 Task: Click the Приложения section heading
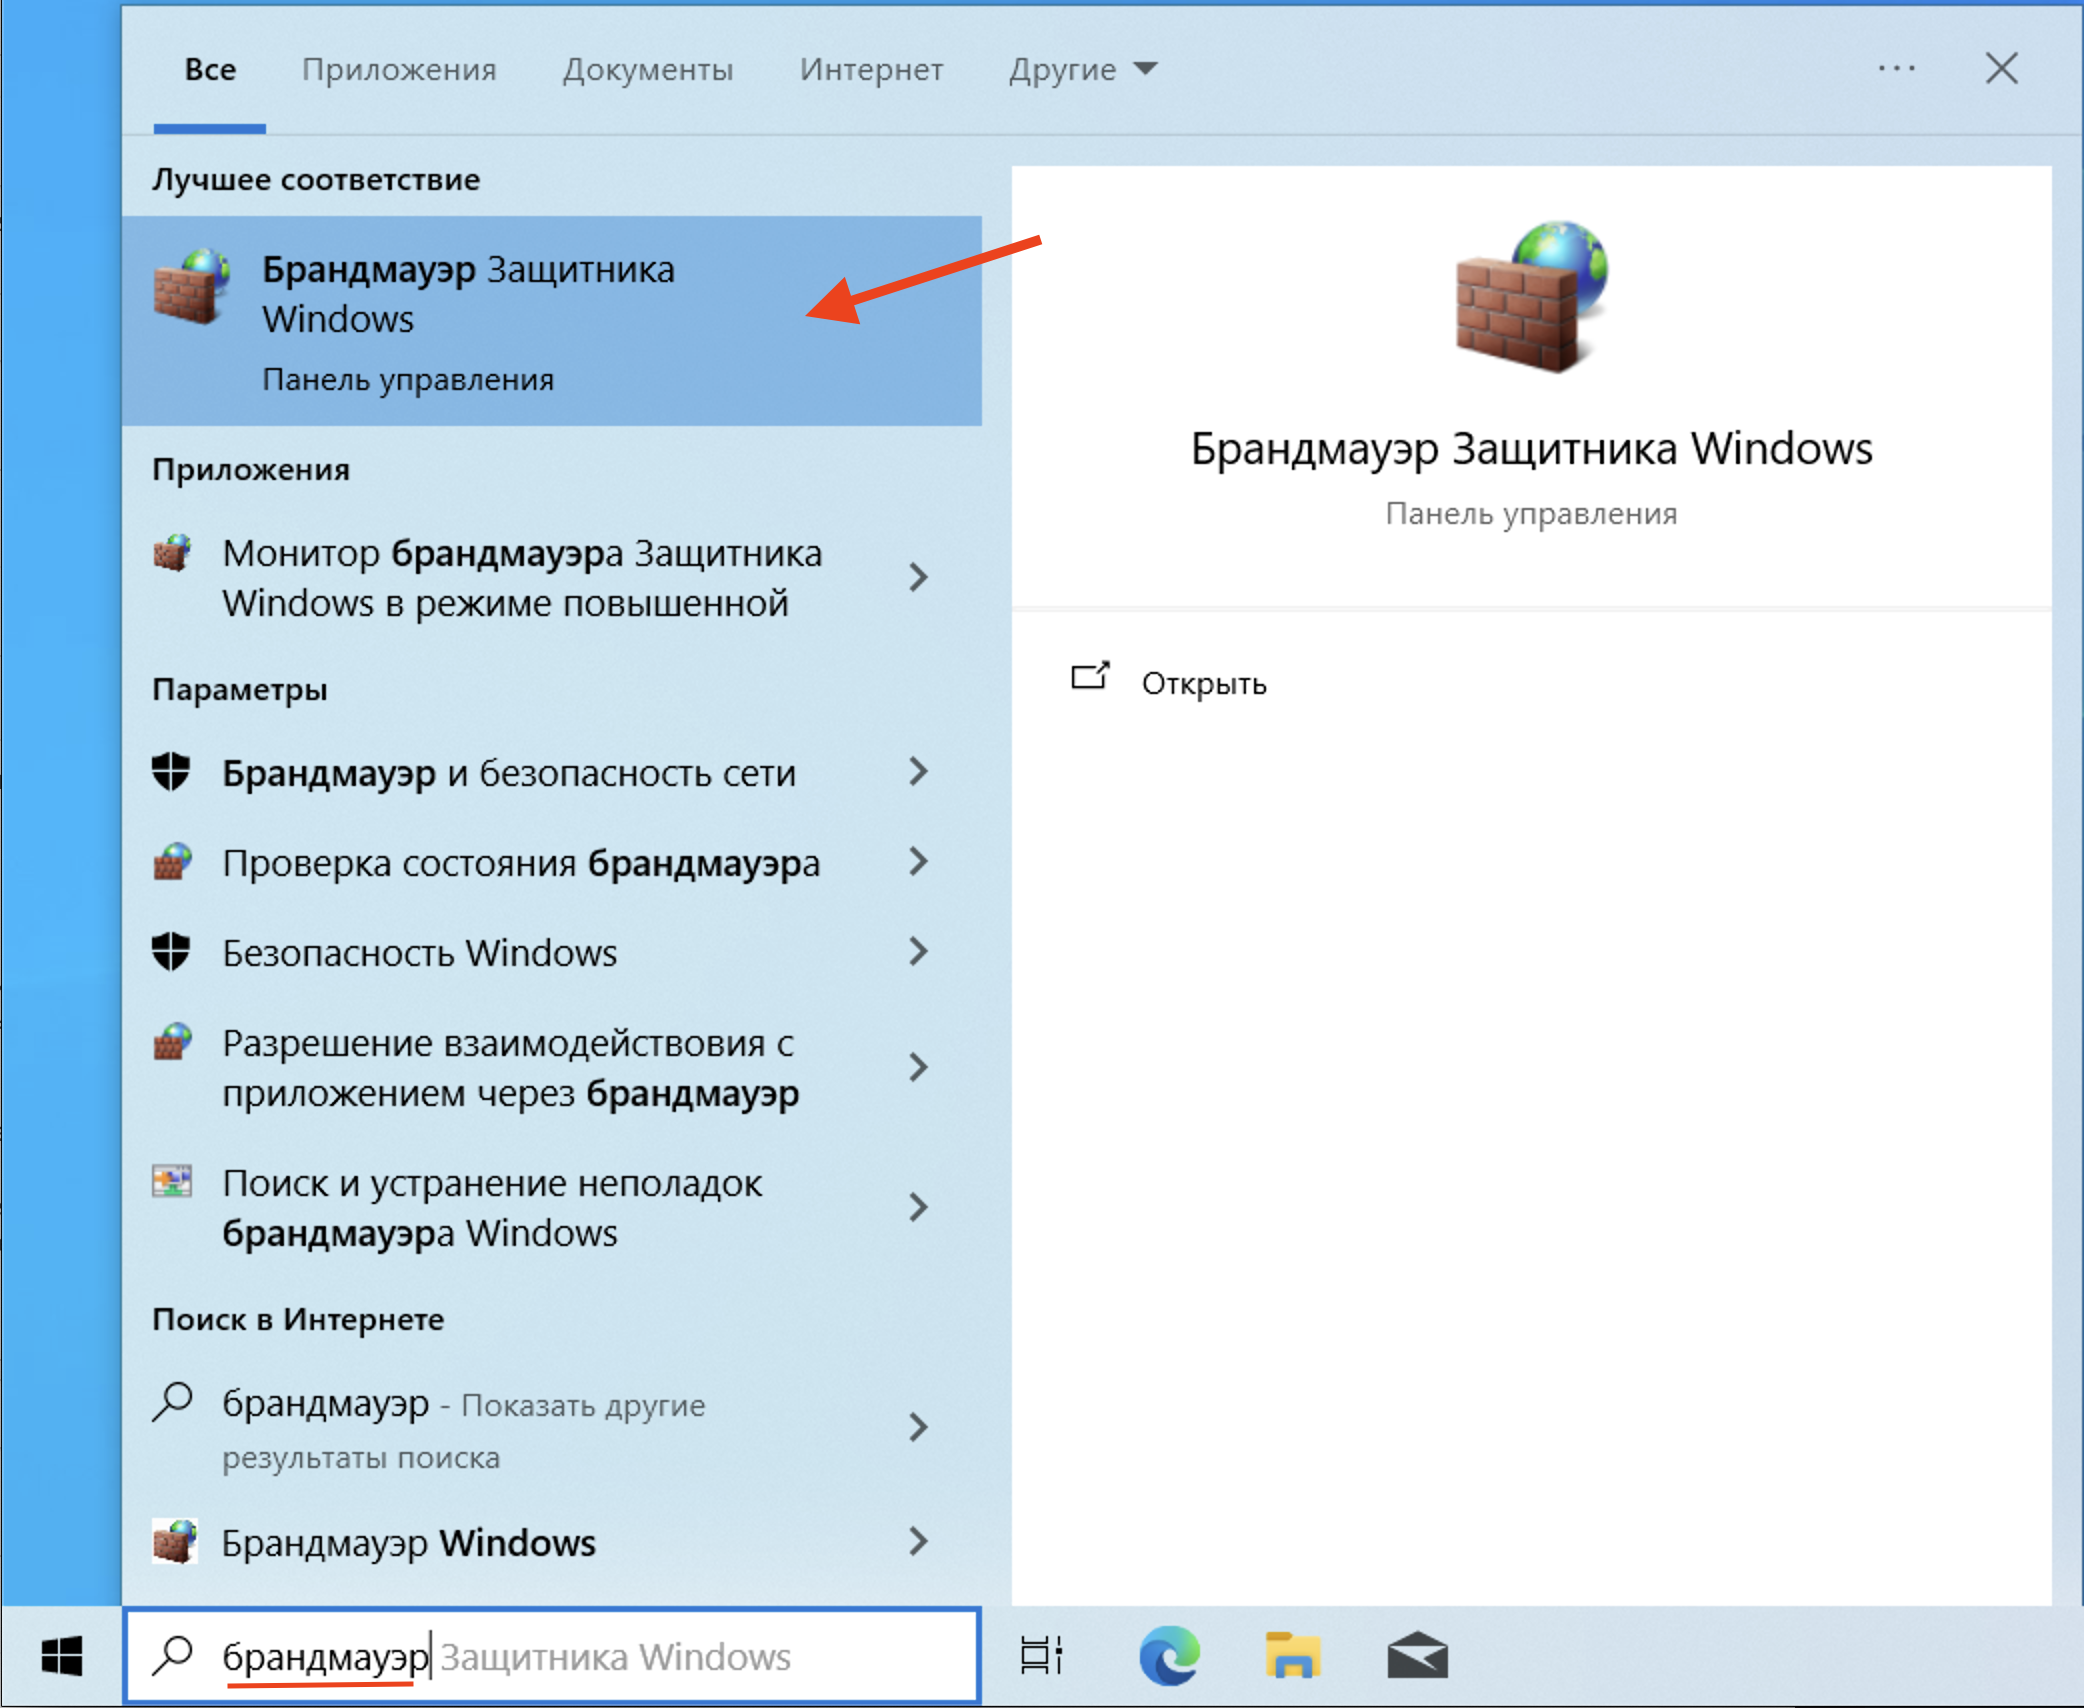coord(251,470)
